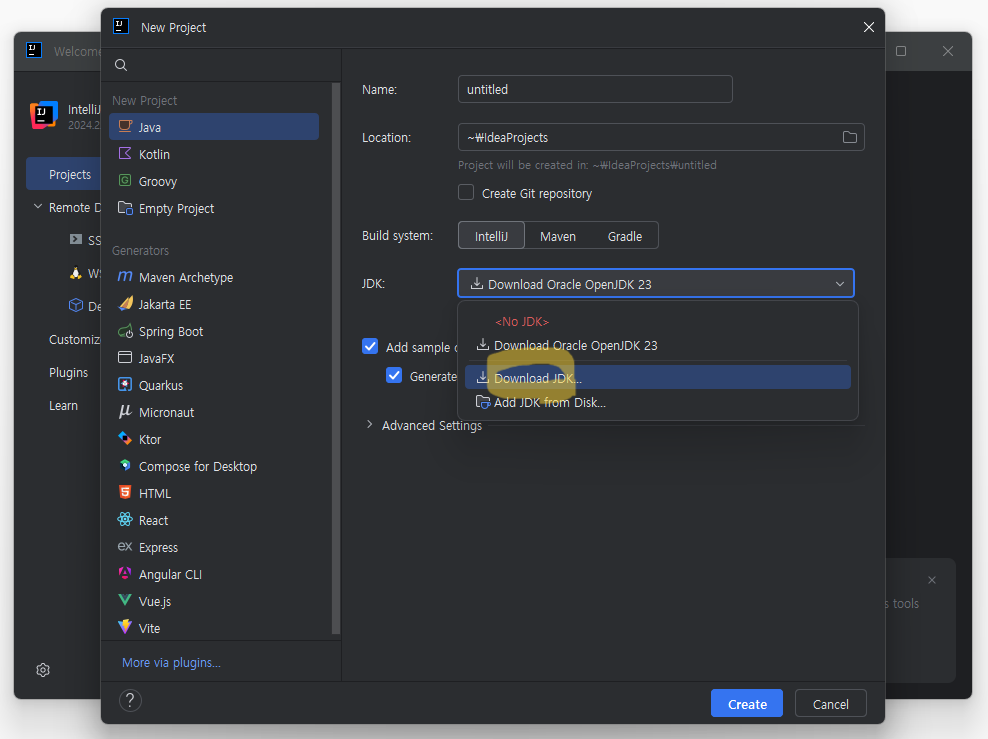Click the project type list scrollbar
The height and width of the screenshot is (739, 988).
pos(336,358)
